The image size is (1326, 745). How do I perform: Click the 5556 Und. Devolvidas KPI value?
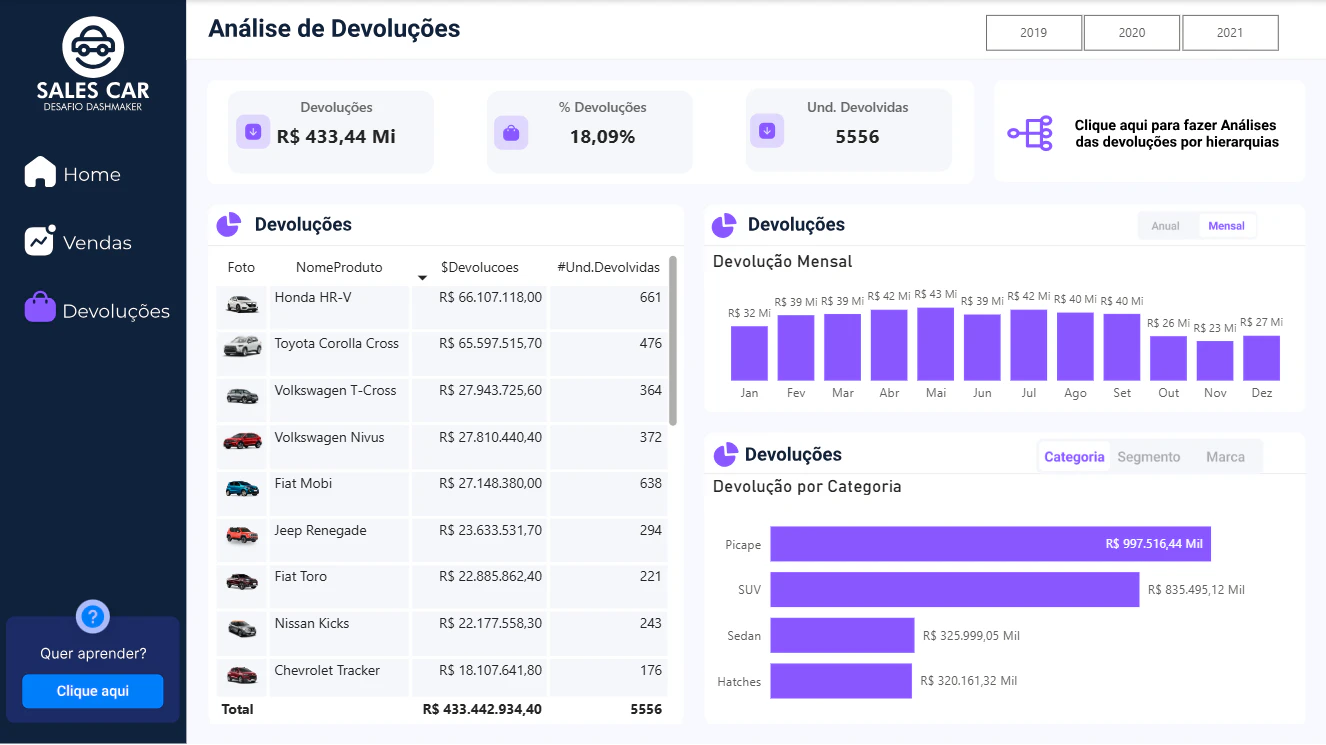[857, 136]
